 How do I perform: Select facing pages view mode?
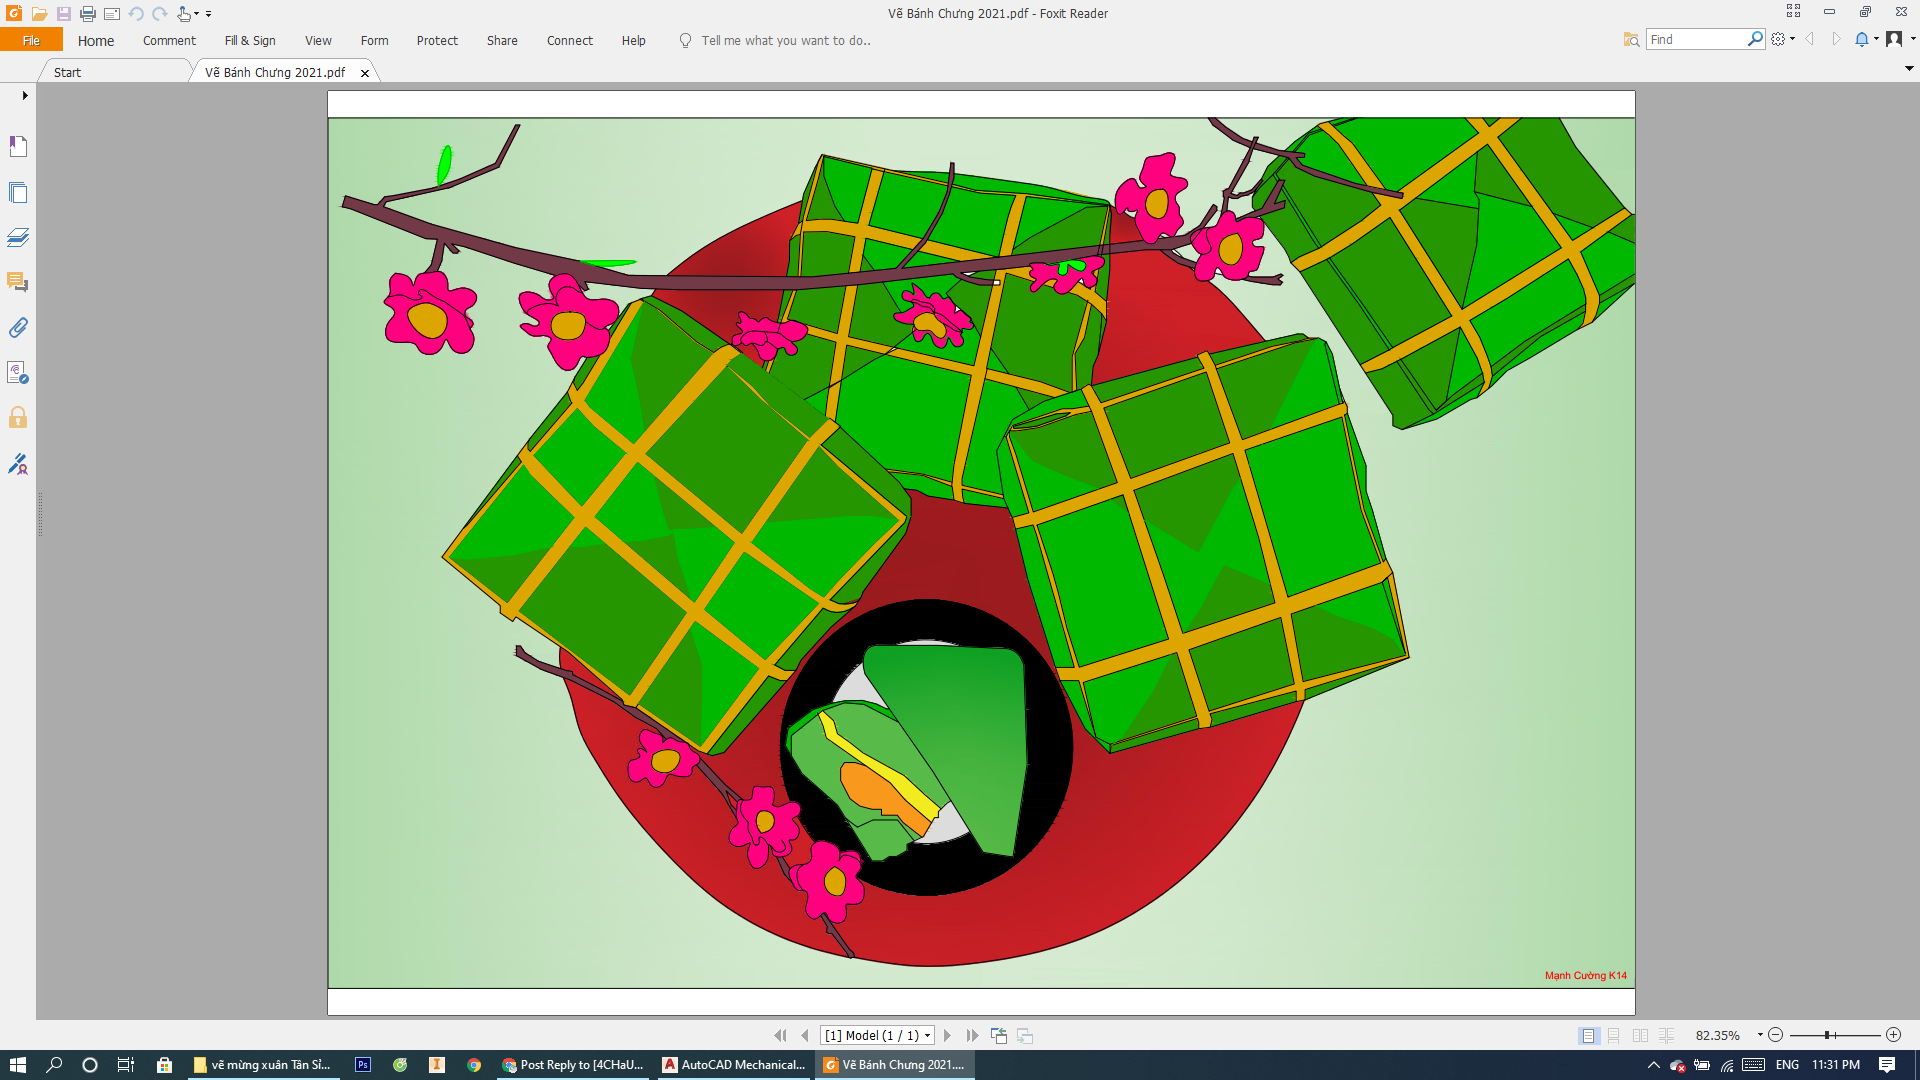(x=1640, y=1035)
